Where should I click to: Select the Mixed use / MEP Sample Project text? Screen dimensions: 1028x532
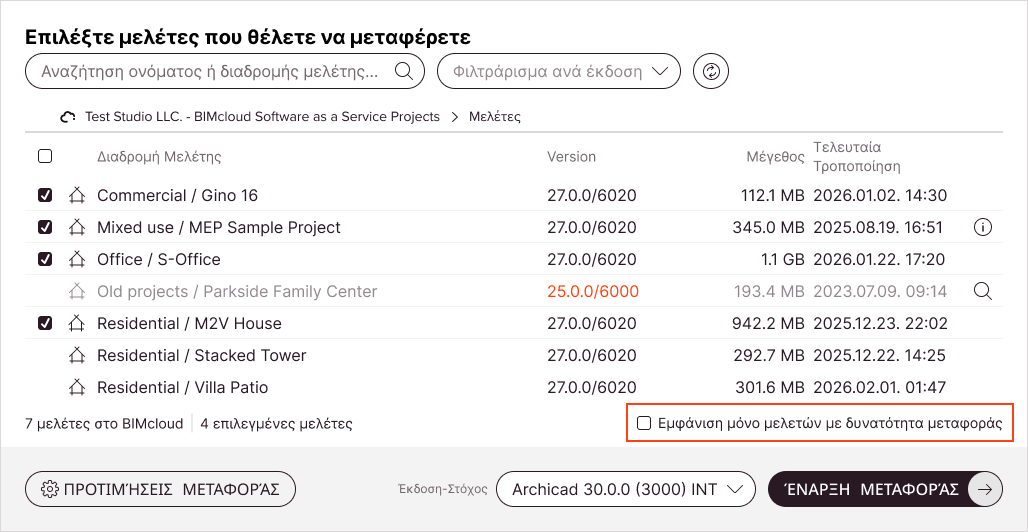click(x=219, y=228)
